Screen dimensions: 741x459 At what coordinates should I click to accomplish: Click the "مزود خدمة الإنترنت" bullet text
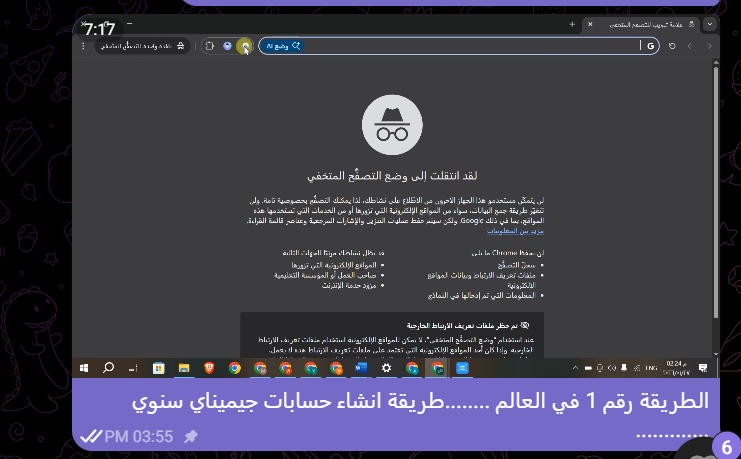[x=349, y=286]
